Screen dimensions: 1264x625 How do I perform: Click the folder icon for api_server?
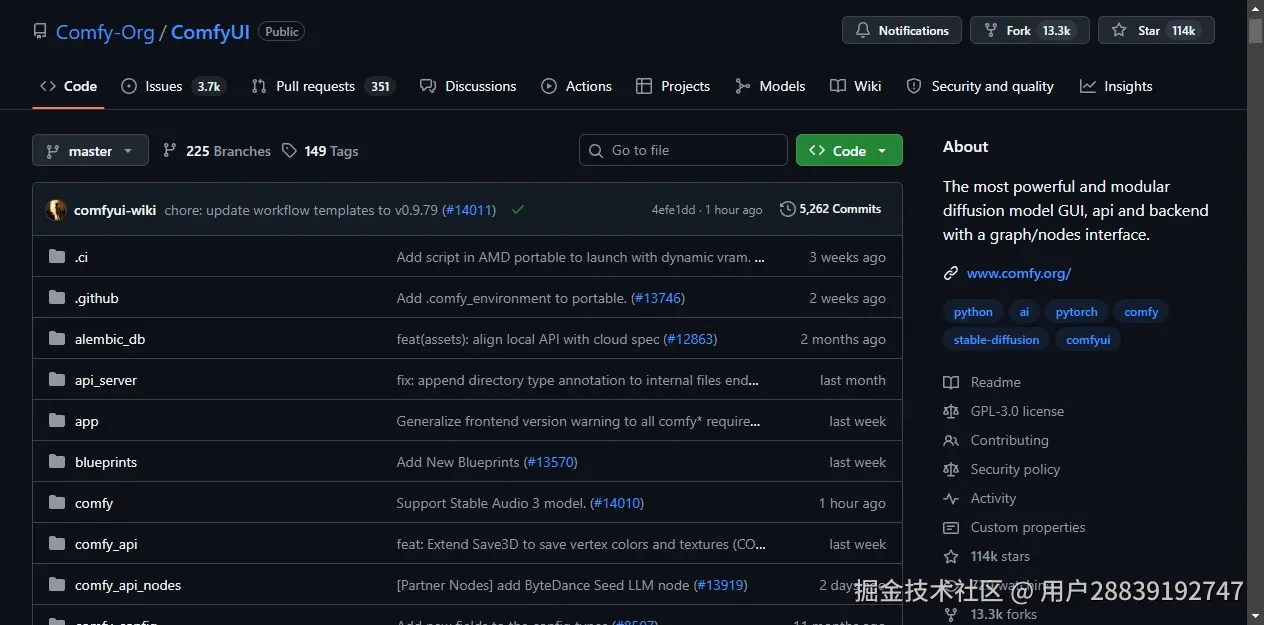[57, 380]
